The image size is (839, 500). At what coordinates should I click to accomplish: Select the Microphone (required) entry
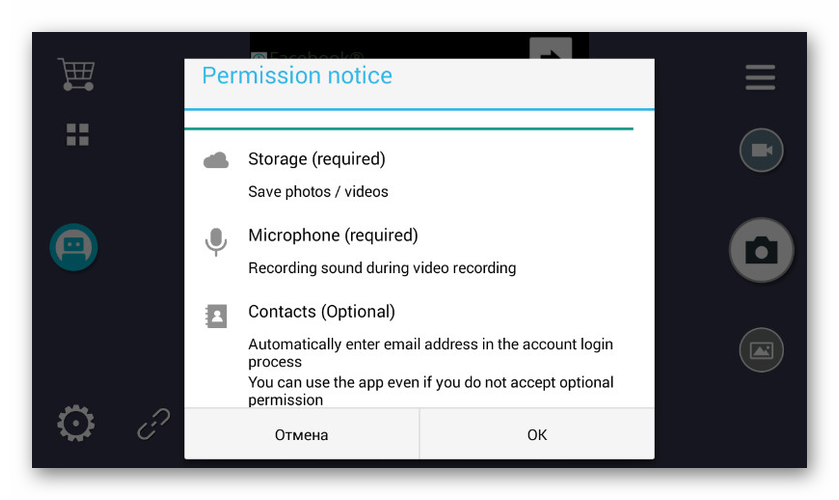tap(333, 236)
